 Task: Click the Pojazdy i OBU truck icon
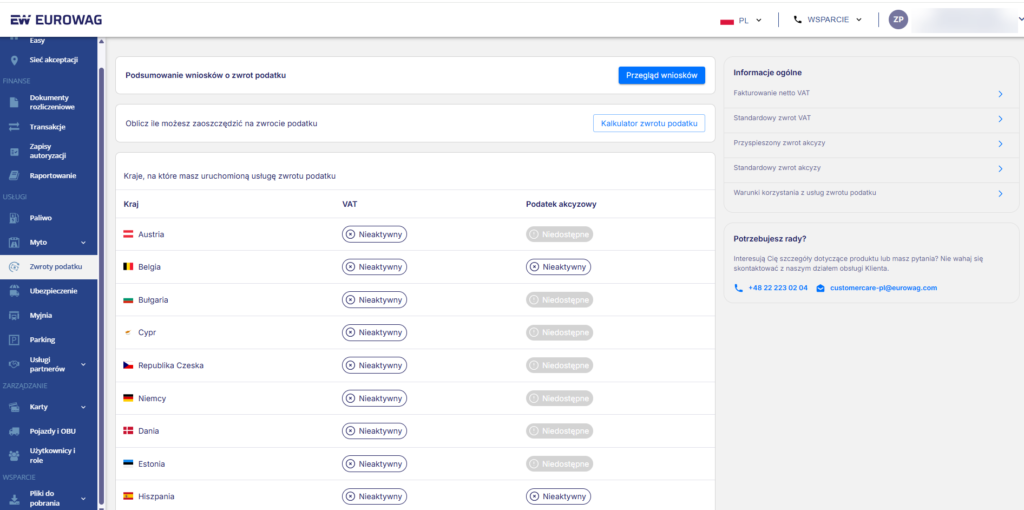(x=14, y=431)
